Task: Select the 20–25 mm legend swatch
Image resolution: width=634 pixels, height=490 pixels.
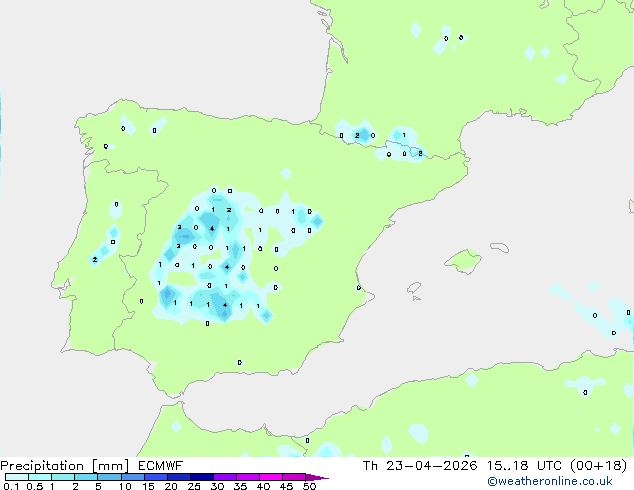Action: [178, 477]
